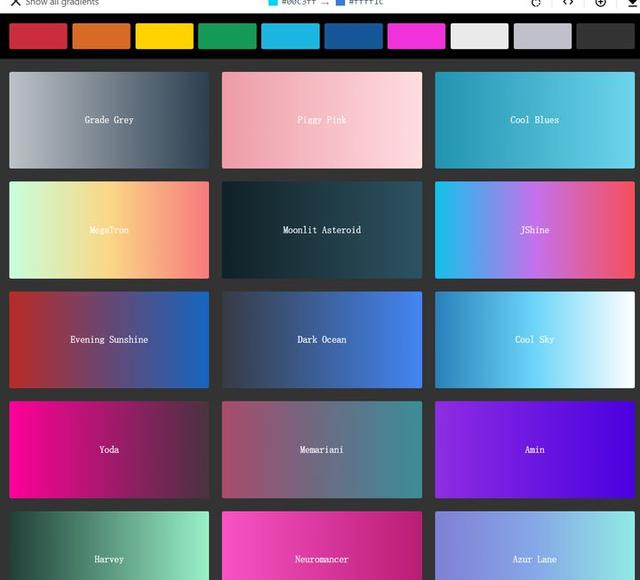Filter gradients by yellow swatch

coord(164,36)
